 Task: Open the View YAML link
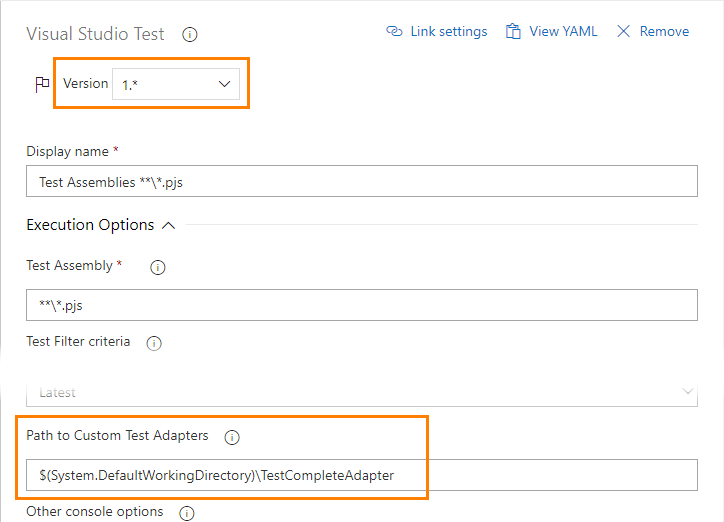563,32
